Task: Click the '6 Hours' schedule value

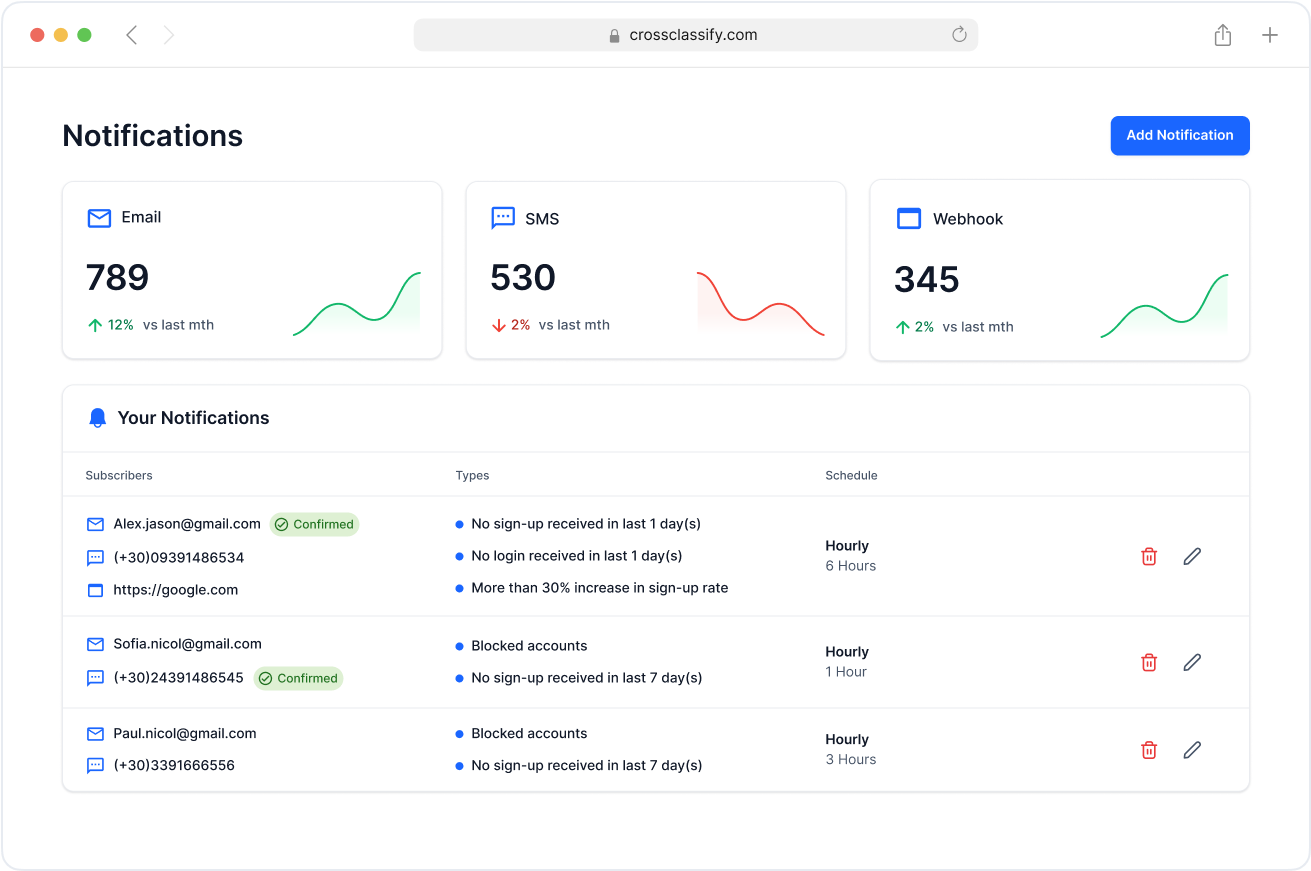Action: click(x=851, y=566)
